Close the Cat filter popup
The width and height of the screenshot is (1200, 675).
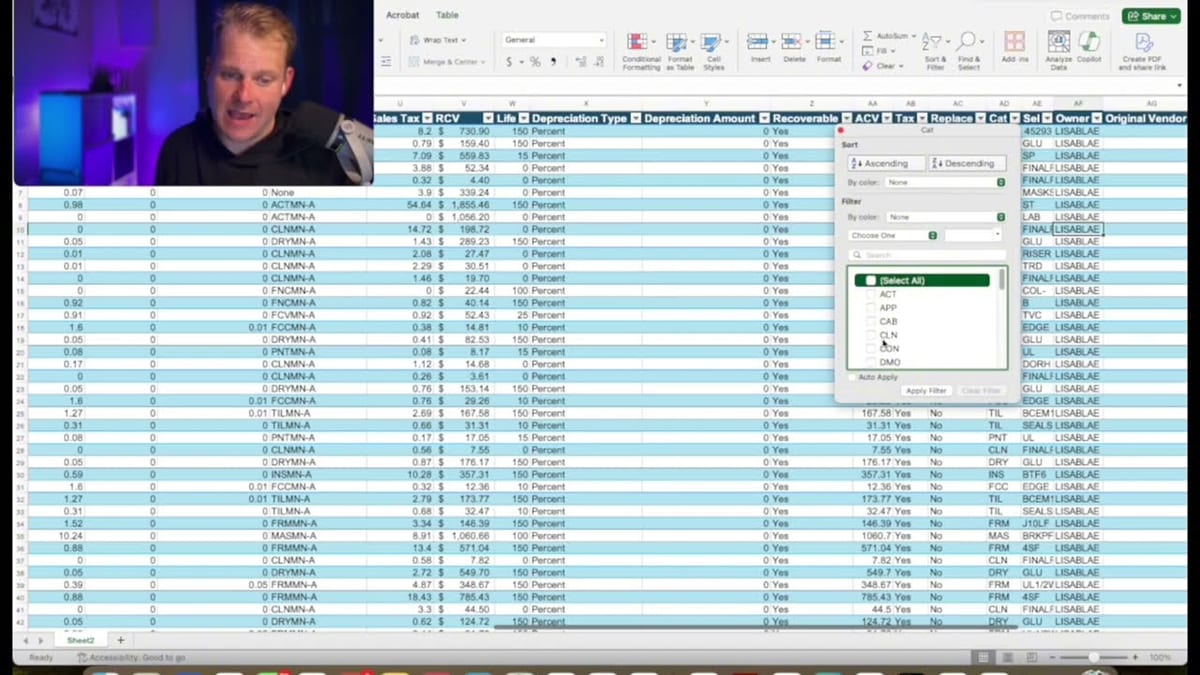click(841, 130)
